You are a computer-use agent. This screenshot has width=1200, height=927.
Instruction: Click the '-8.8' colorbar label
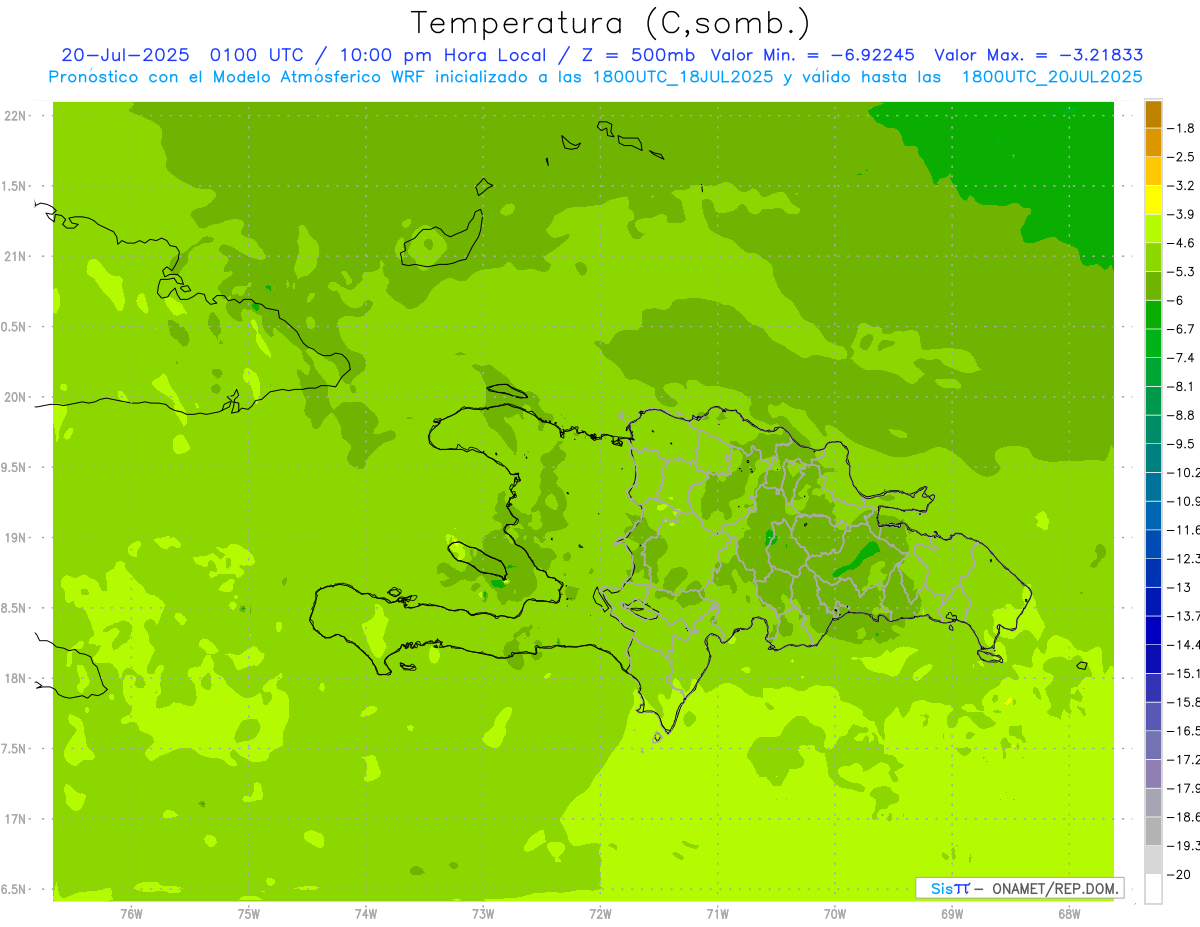point(1181,414)
